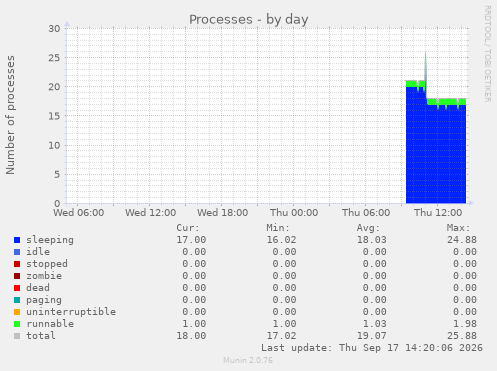
Task: Click the sleeping current value 17.00
Action: (x=191, y=240)
